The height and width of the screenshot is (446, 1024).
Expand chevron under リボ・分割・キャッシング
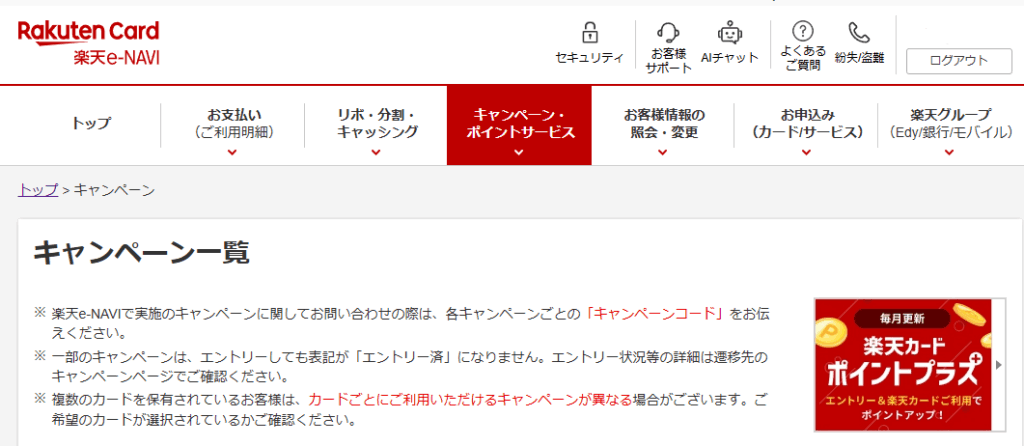pyautogui.click(x=376, y=153)
